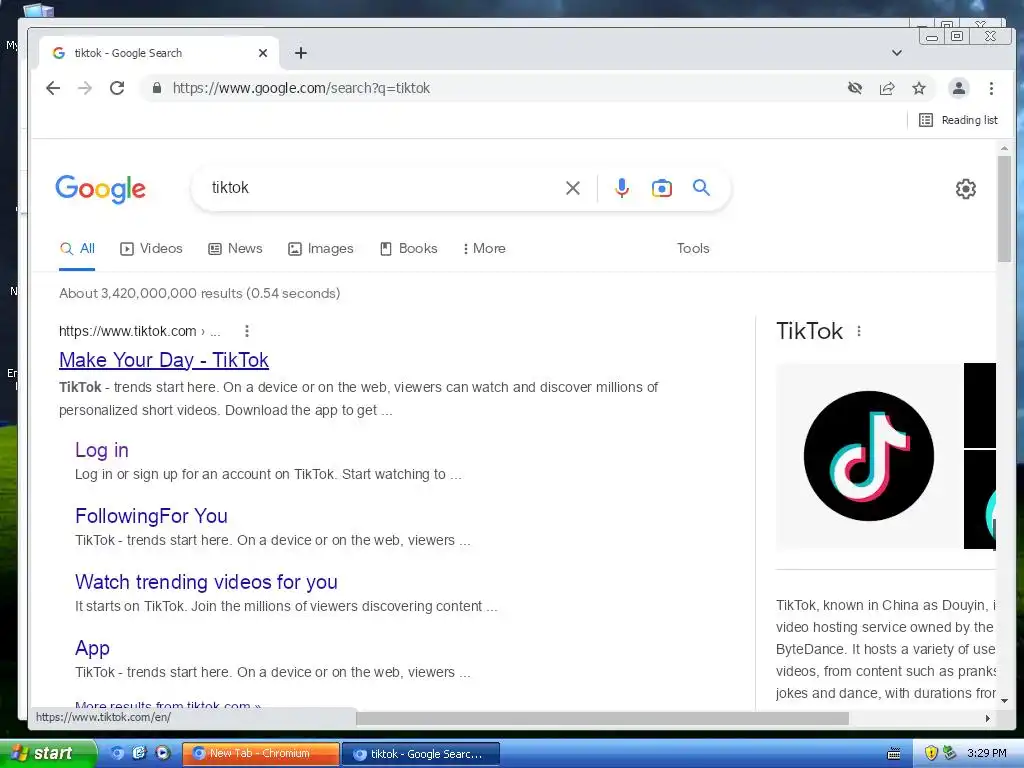
Task: Switch to Books results
Action: [x=409, y=248]
